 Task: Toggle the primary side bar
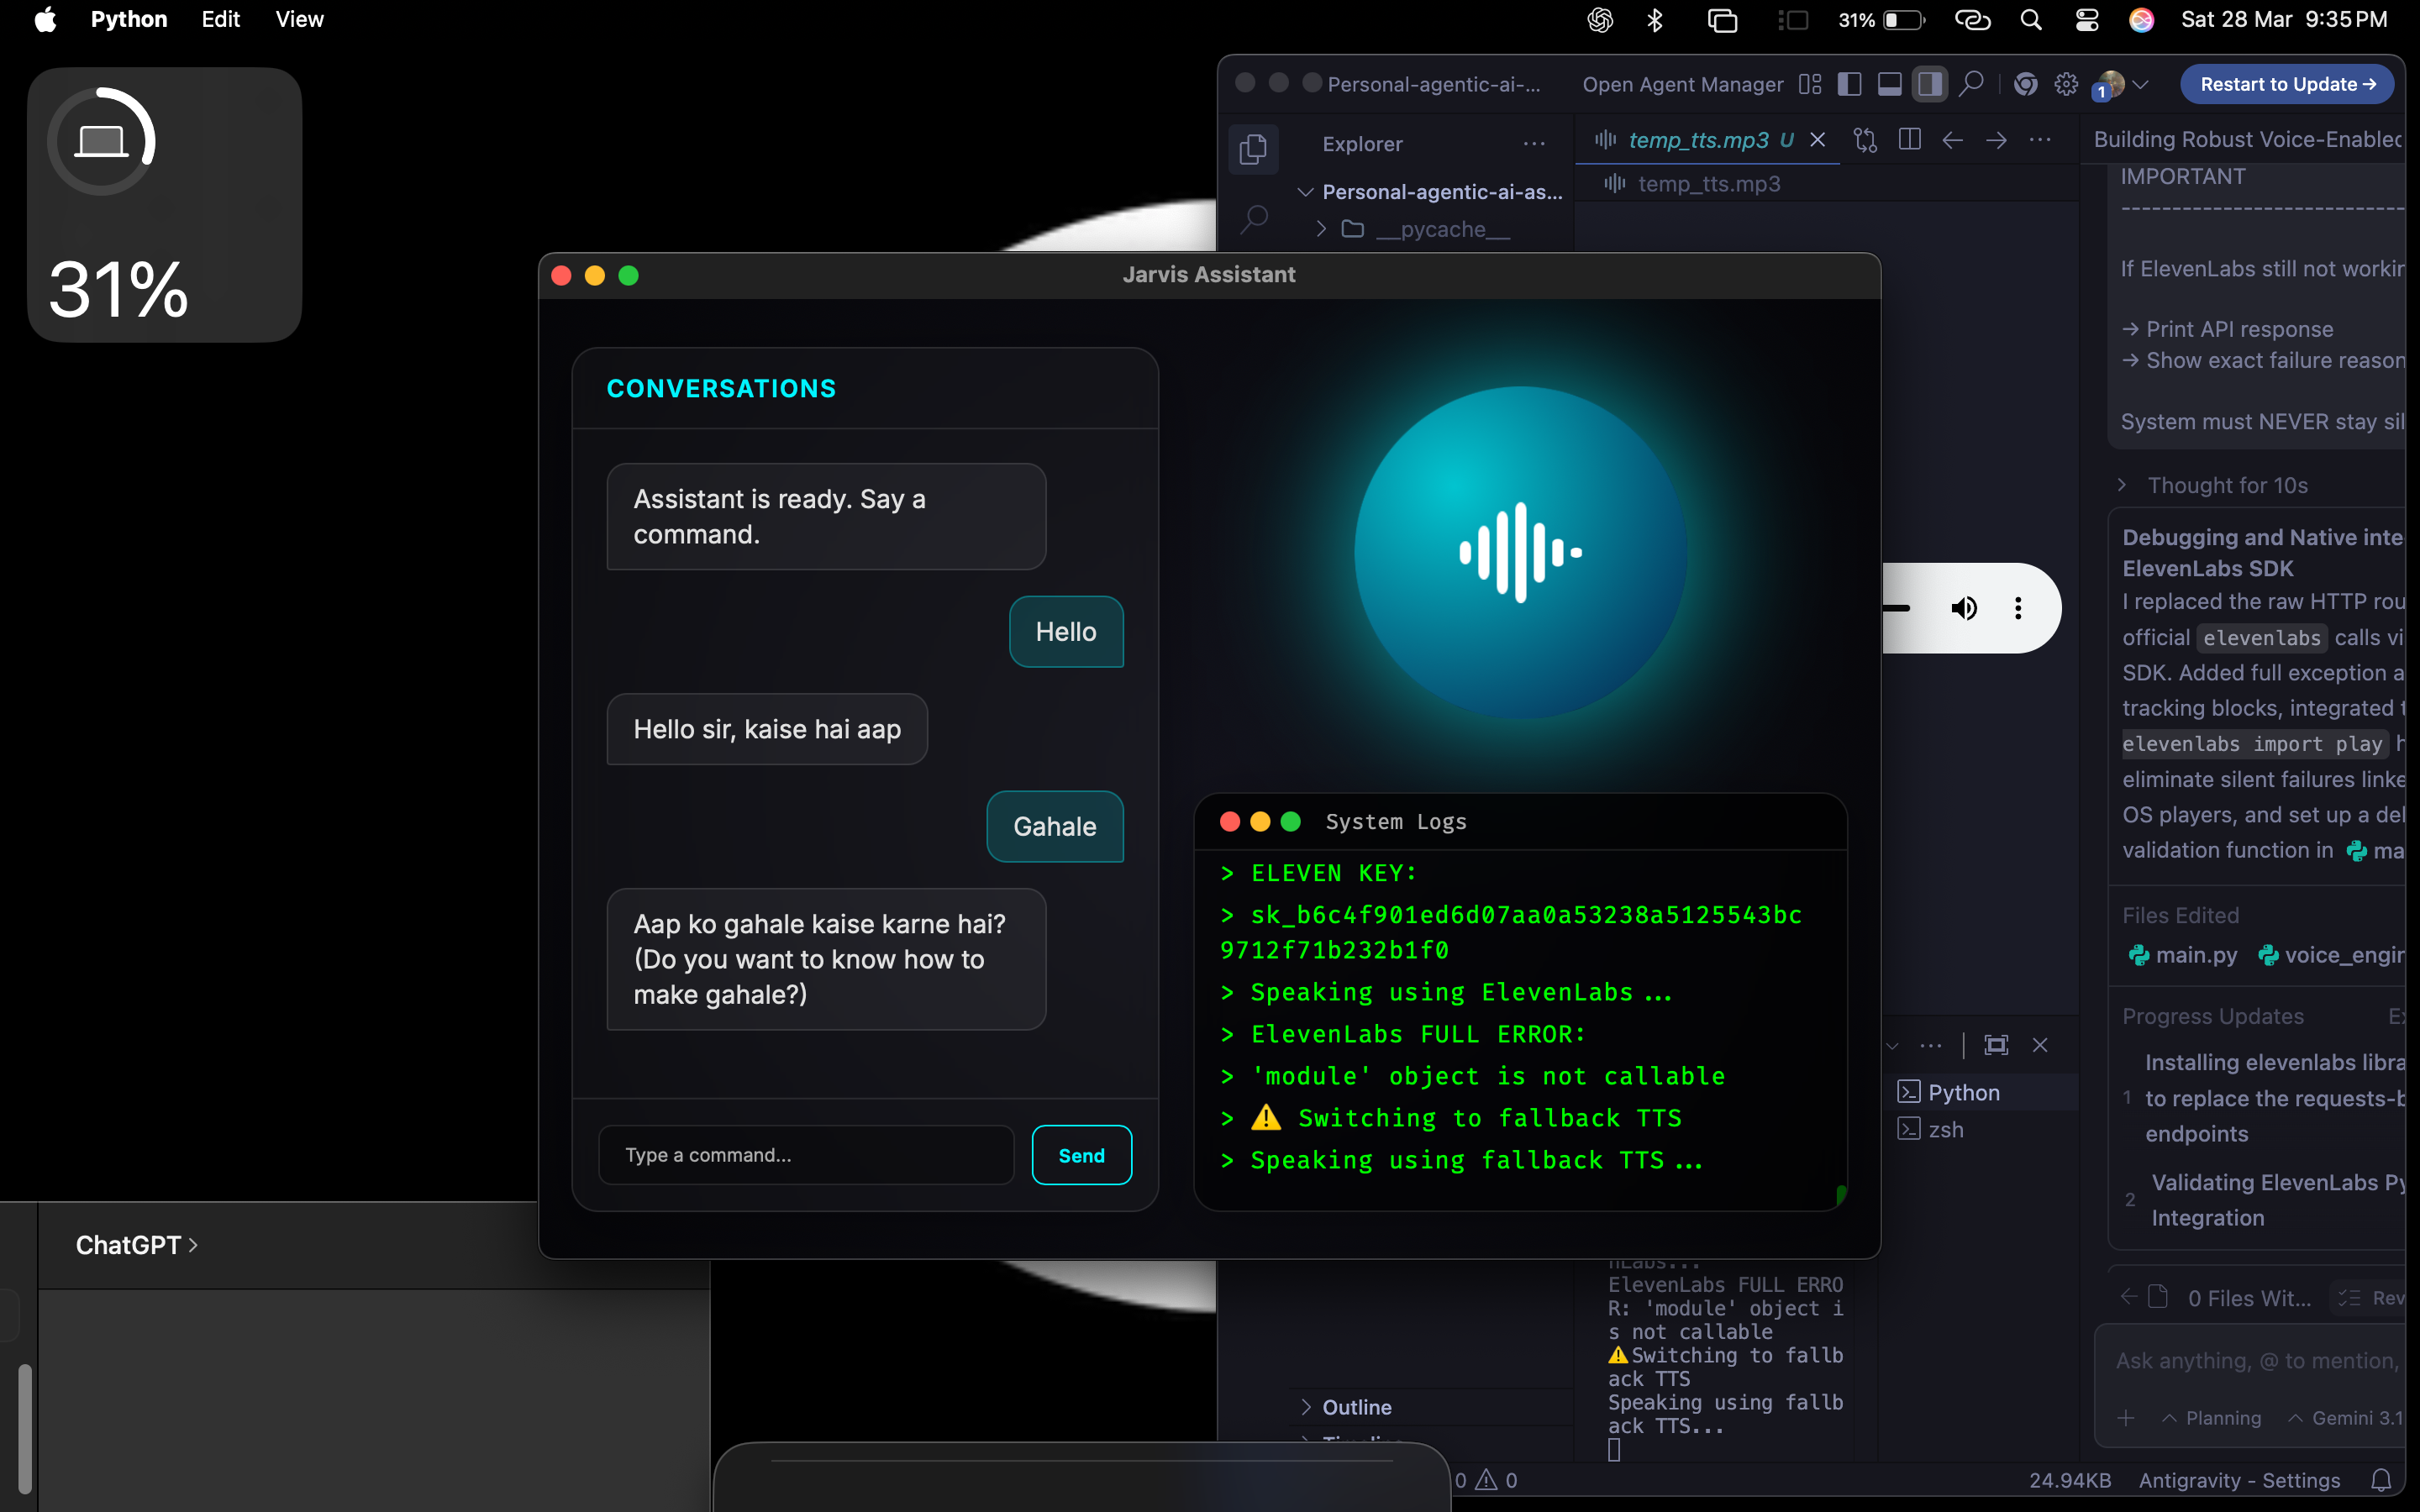(1849, 85)
